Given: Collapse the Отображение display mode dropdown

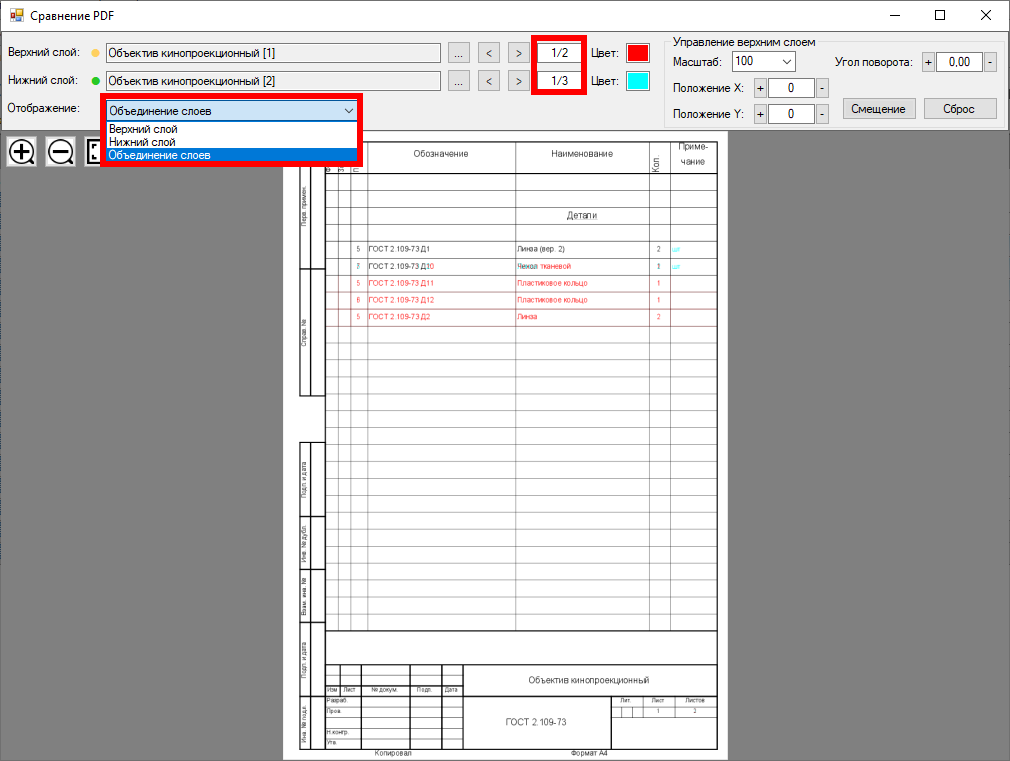Looking at the screenshot, I should tap(348, 111).
